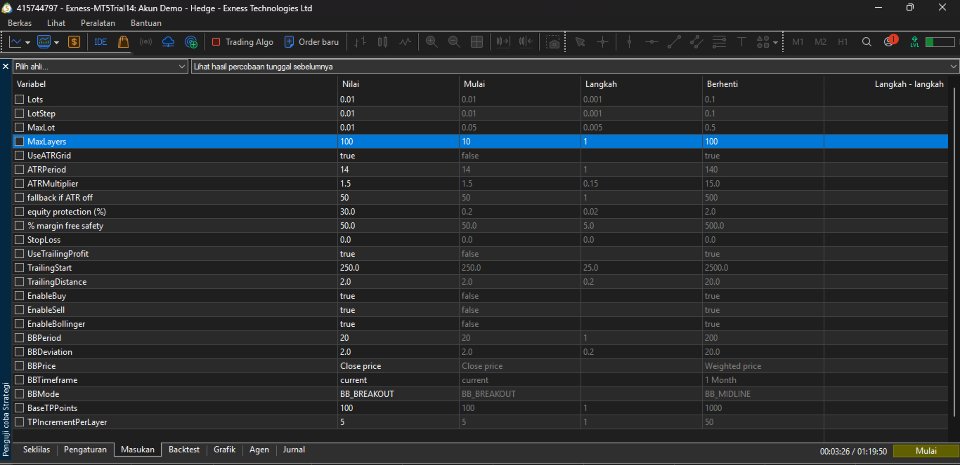Viewport: 960px width, 465px height.
Task: Click the screenshot camera icon
Action: pyautogui.click(x=553, y=43)
